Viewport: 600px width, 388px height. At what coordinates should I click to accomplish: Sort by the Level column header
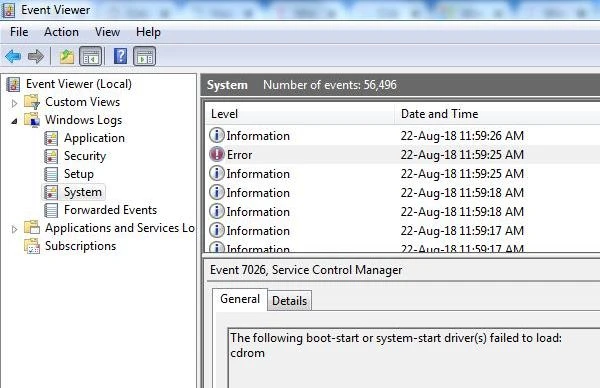(300, 114)
